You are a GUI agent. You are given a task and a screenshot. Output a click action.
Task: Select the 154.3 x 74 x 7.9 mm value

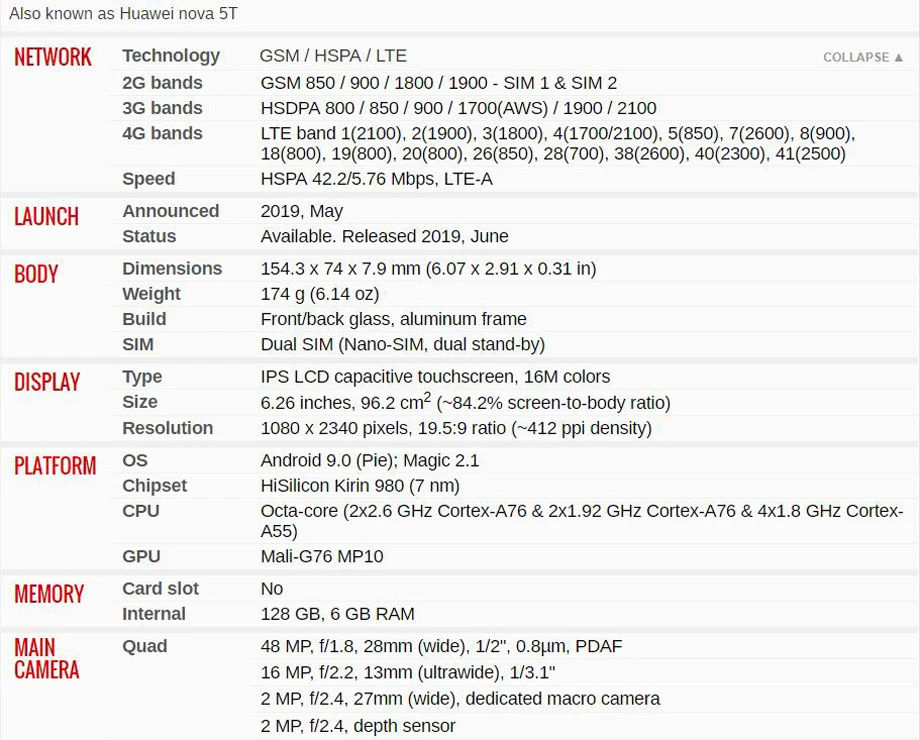point(428,269)
